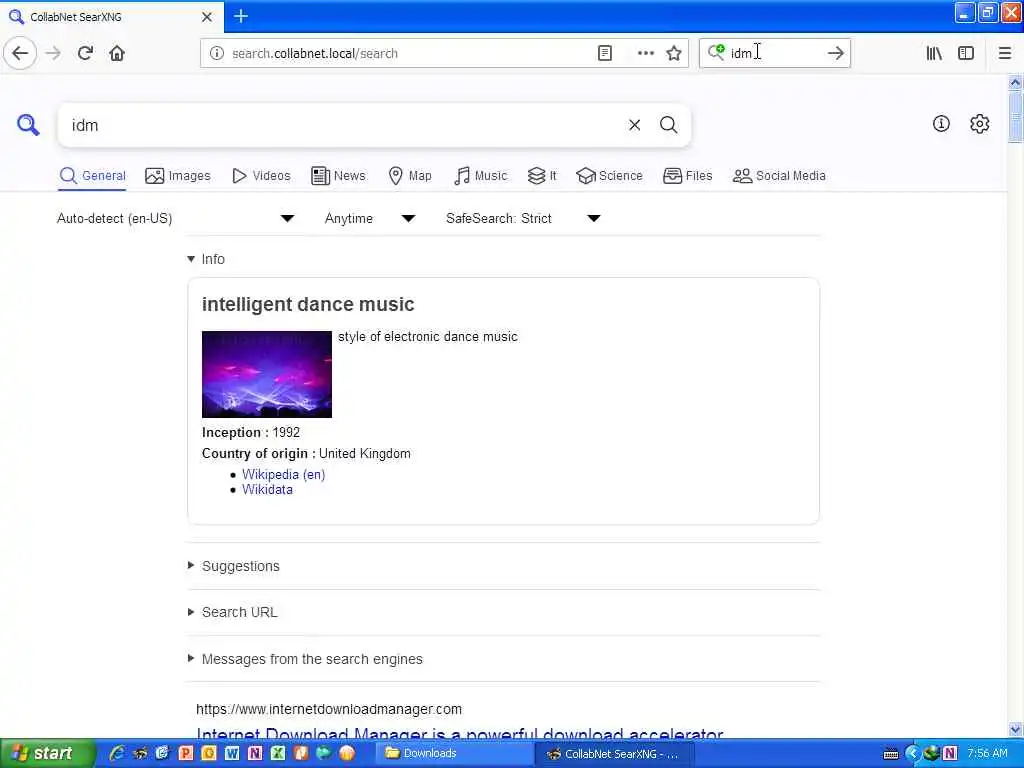Launch Word from quick launch

pyautogui.click(x=232, y=753)
